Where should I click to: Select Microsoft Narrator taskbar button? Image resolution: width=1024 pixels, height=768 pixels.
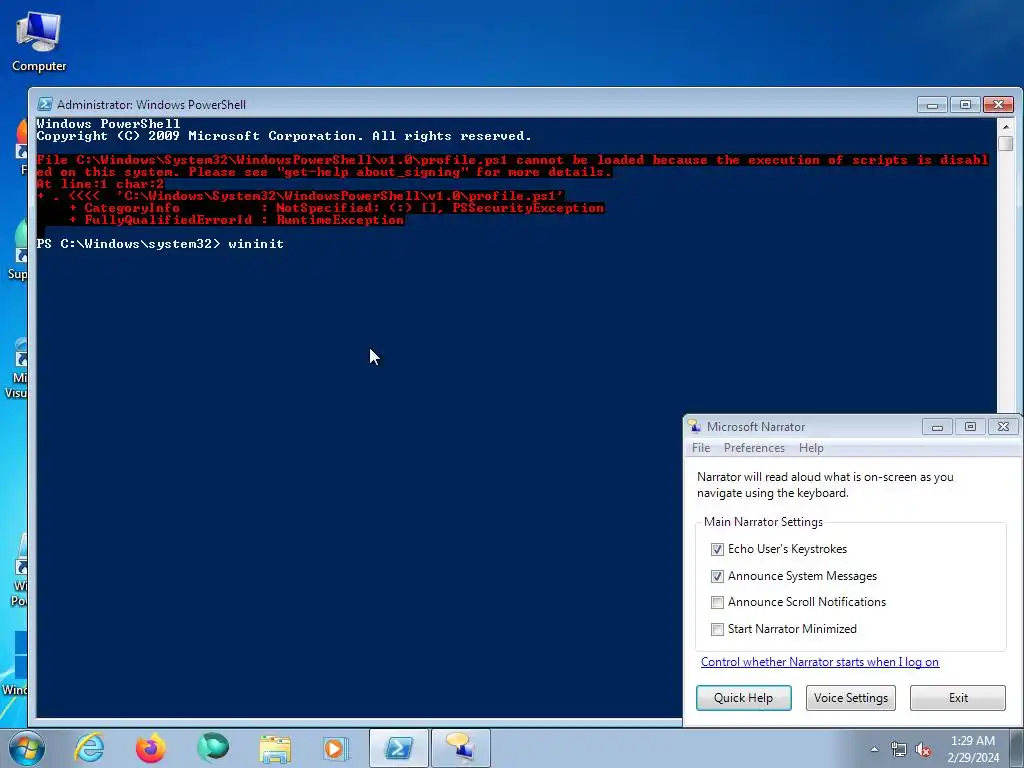click(460, 748)
